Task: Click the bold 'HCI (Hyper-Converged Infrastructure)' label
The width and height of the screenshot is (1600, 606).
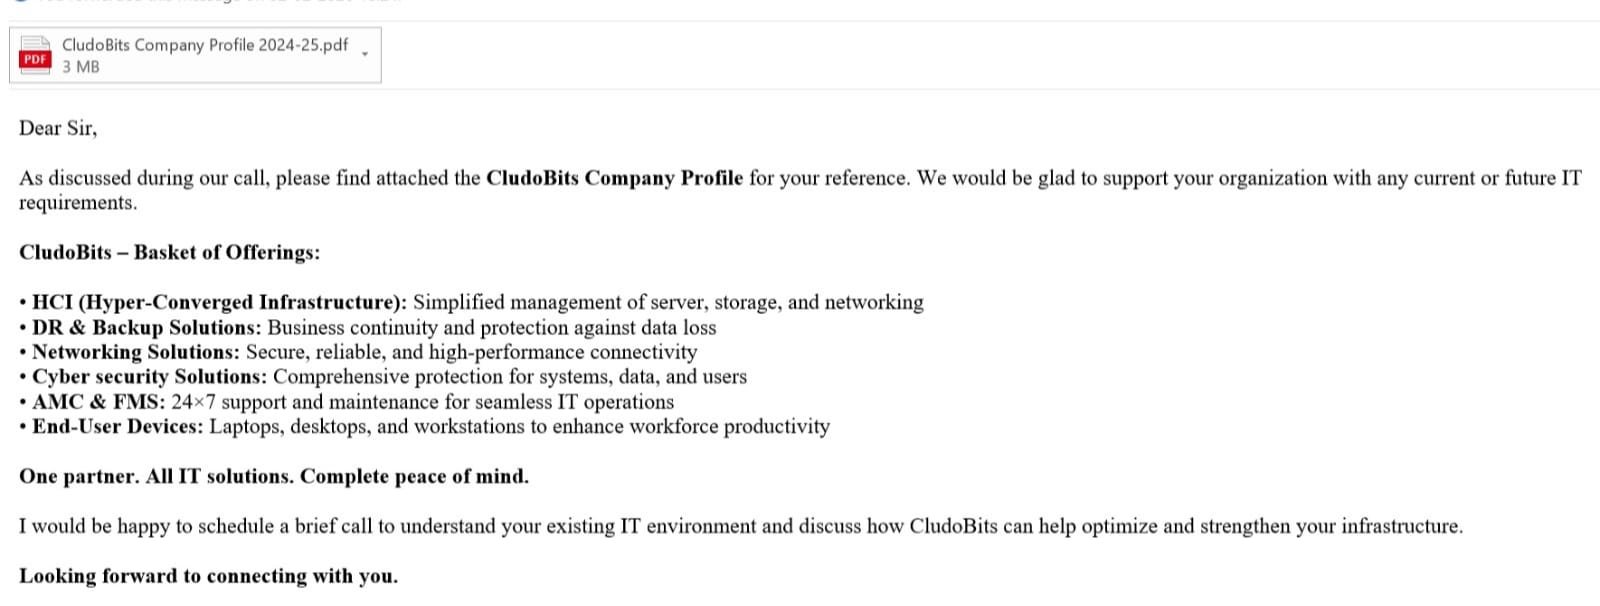Action: click(219, 302)
